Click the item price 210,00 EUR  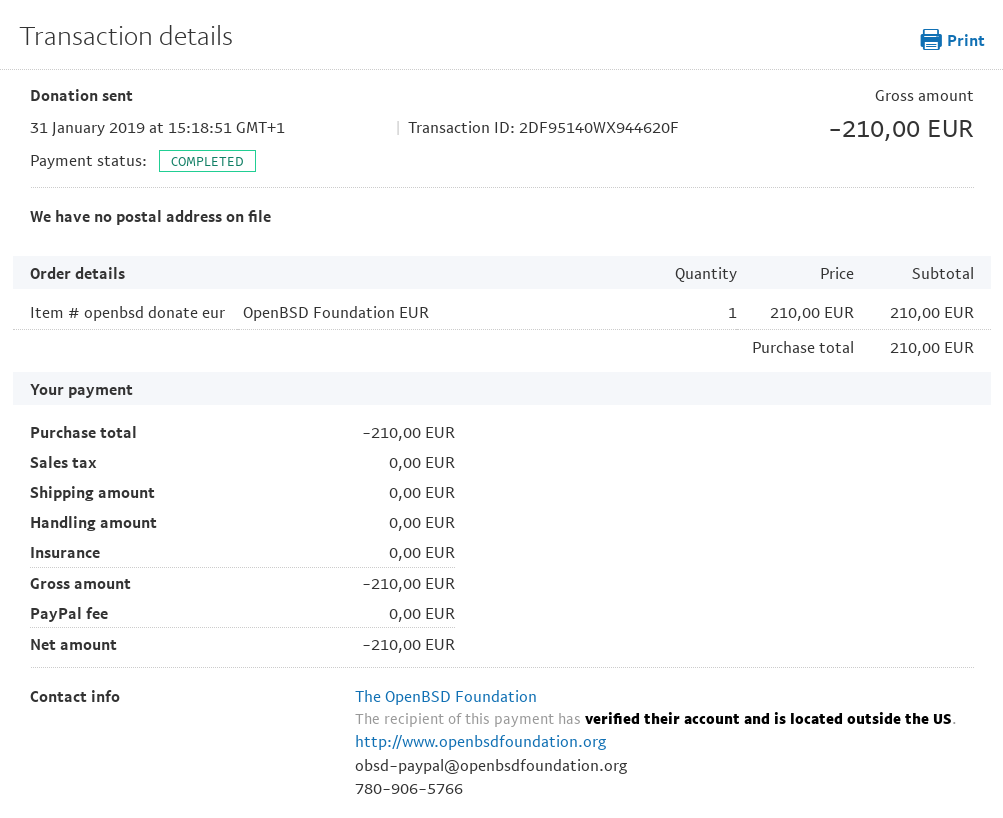point(812,313)
